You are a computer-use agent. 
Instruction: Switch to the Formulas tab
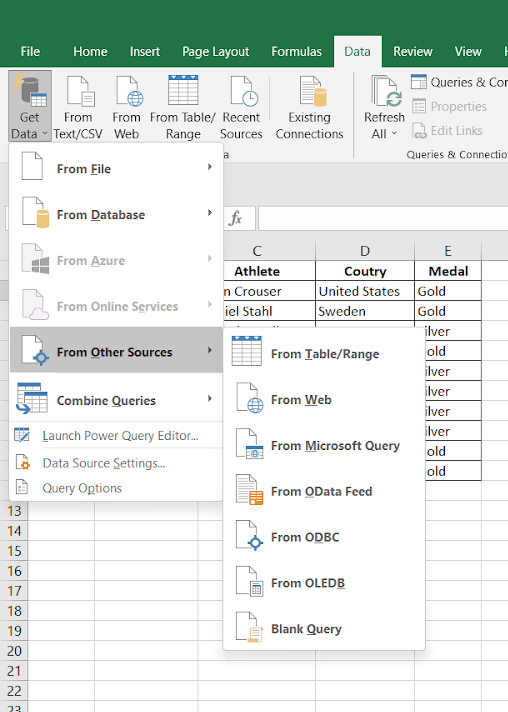tap(296, 51)
